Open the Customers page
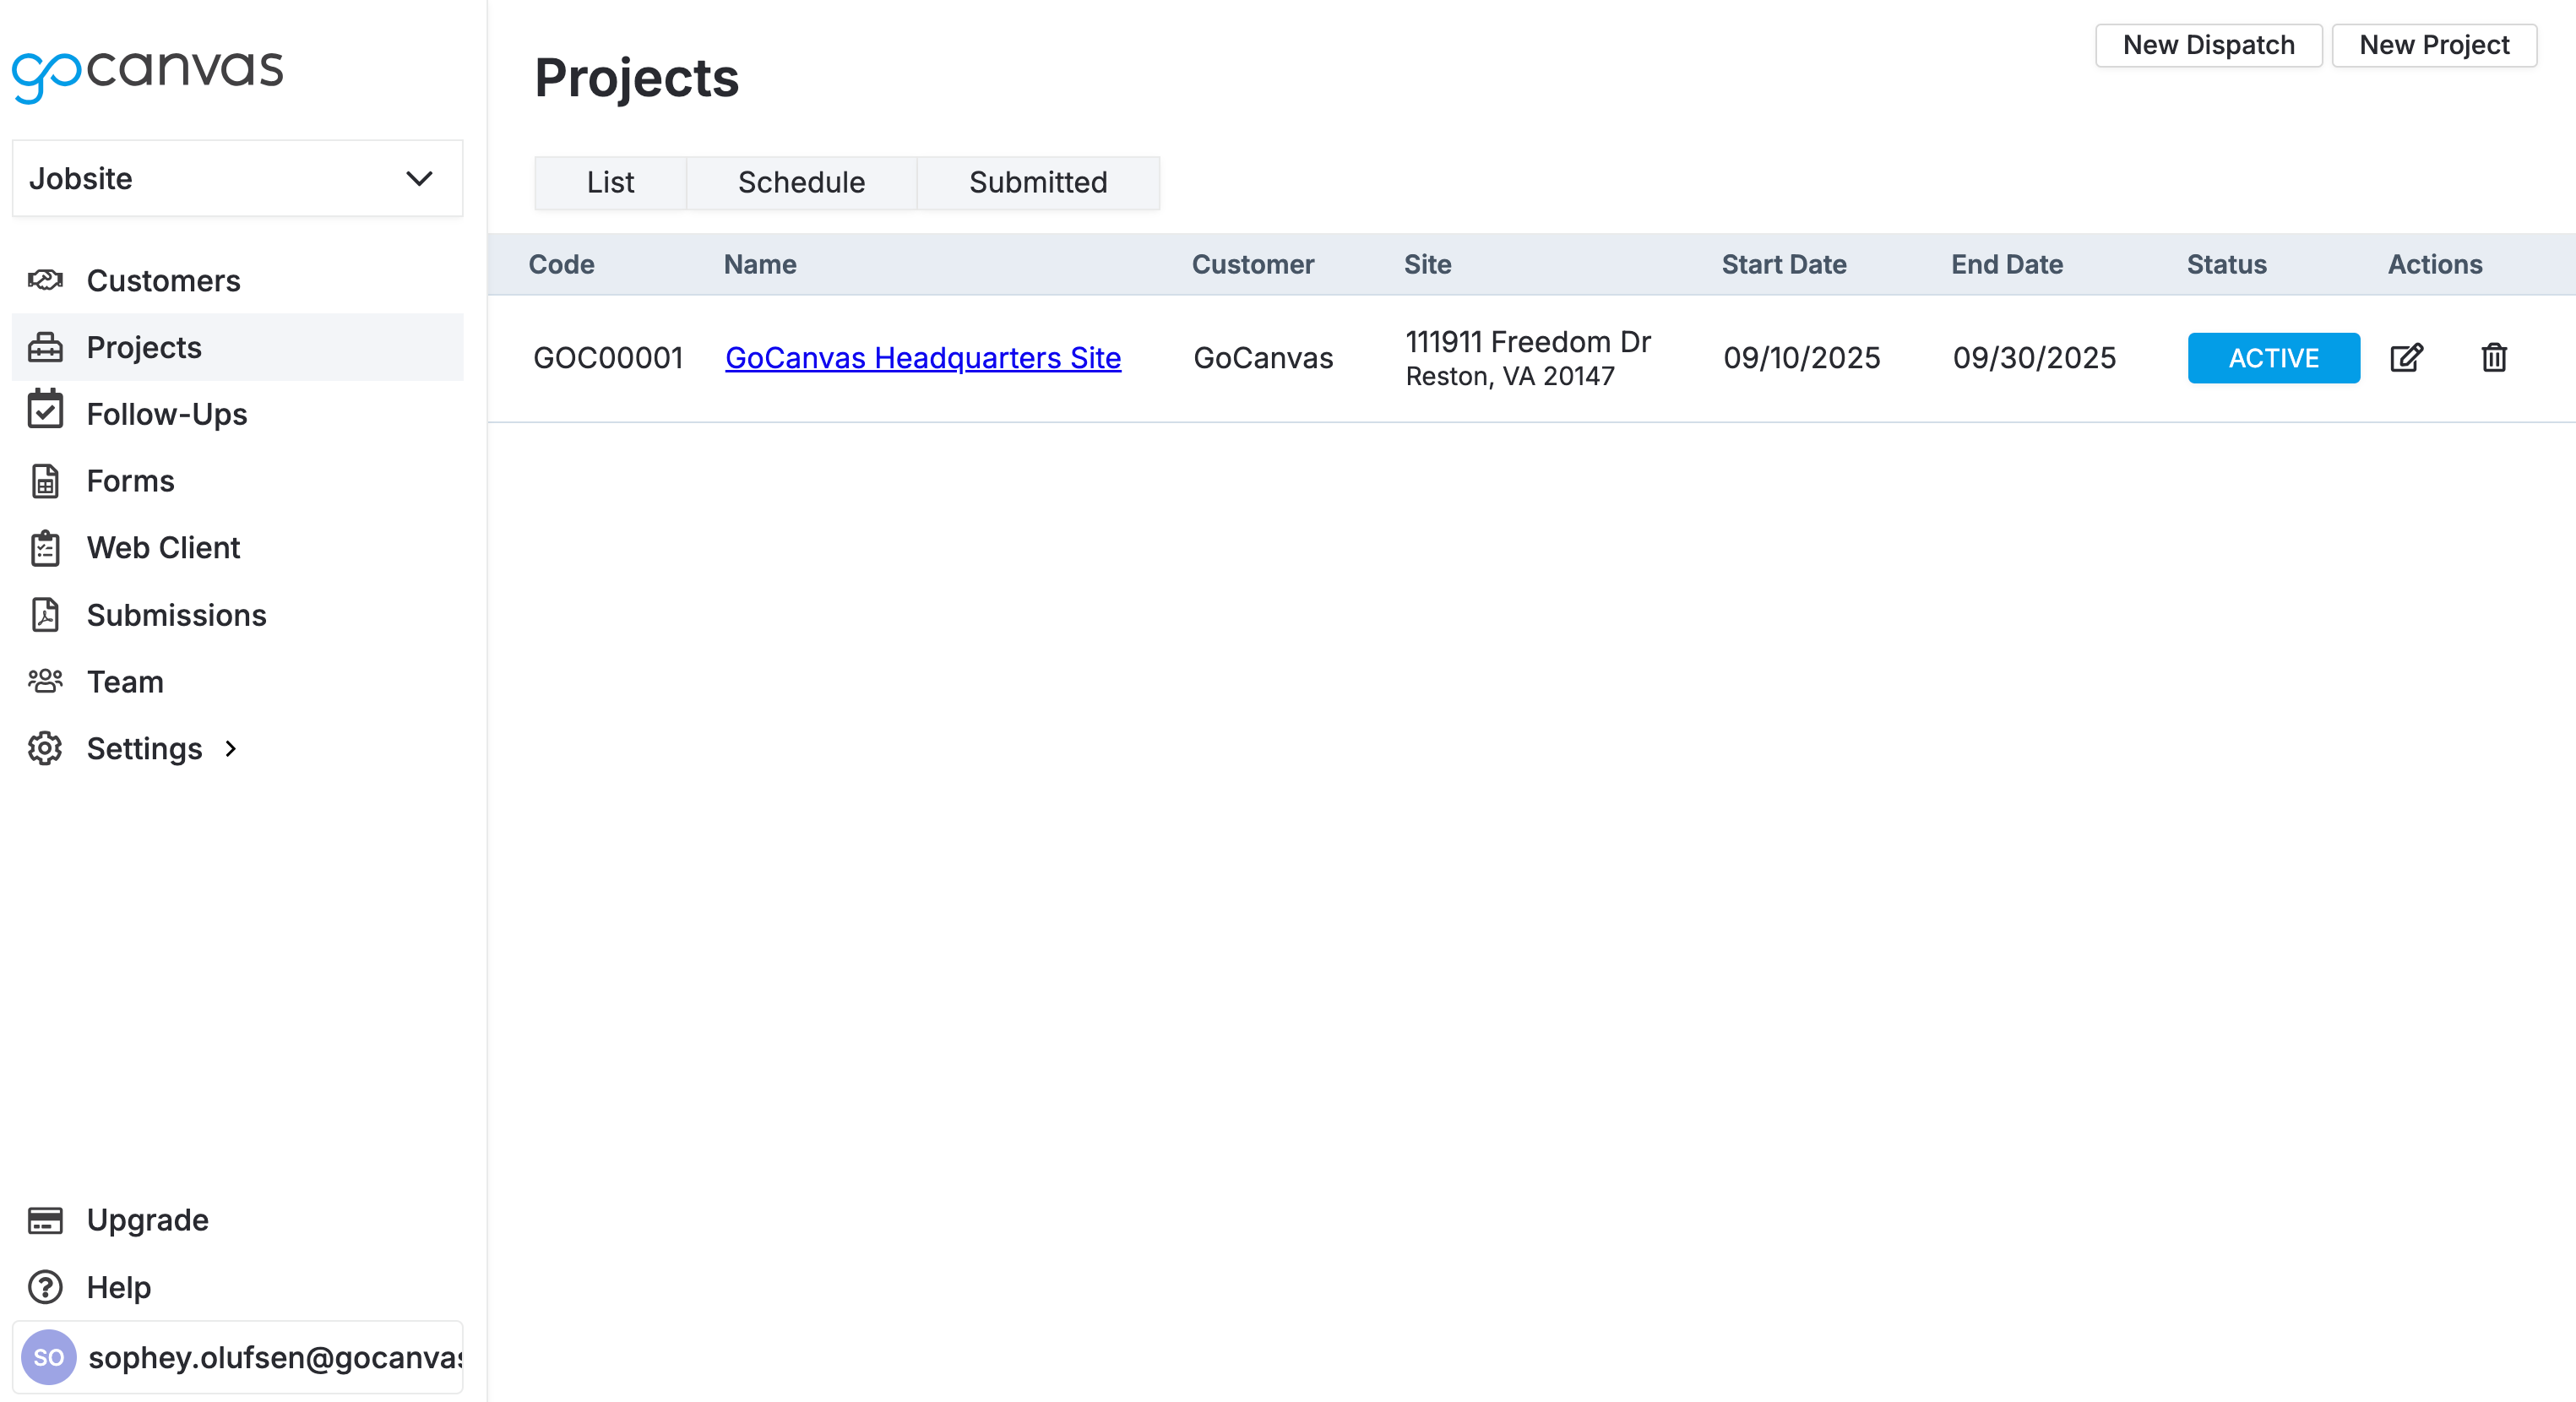The width and height of the screenshot is (2576, 1402). point(237,280)
